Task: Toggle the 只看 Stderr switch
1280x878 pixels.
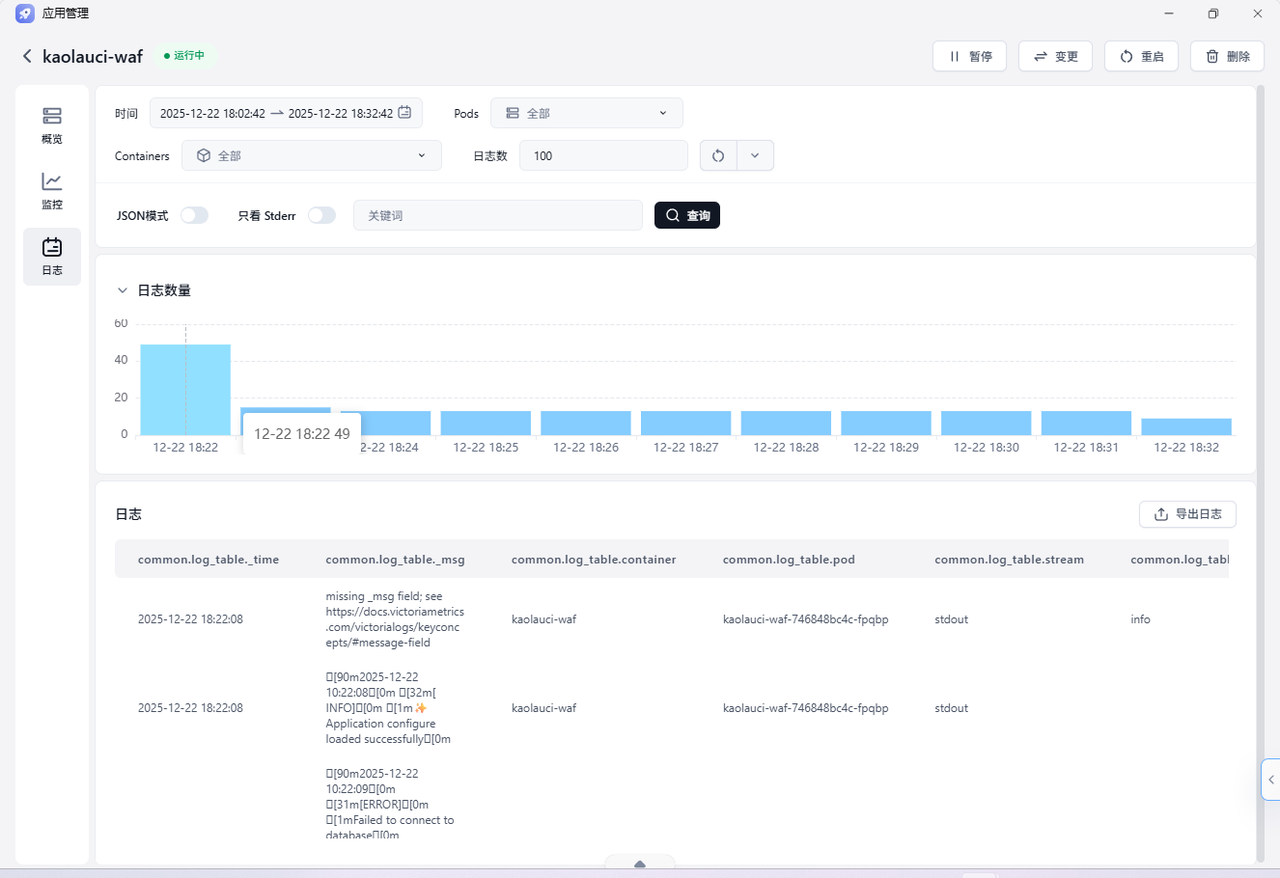Action: click(321, 215)
